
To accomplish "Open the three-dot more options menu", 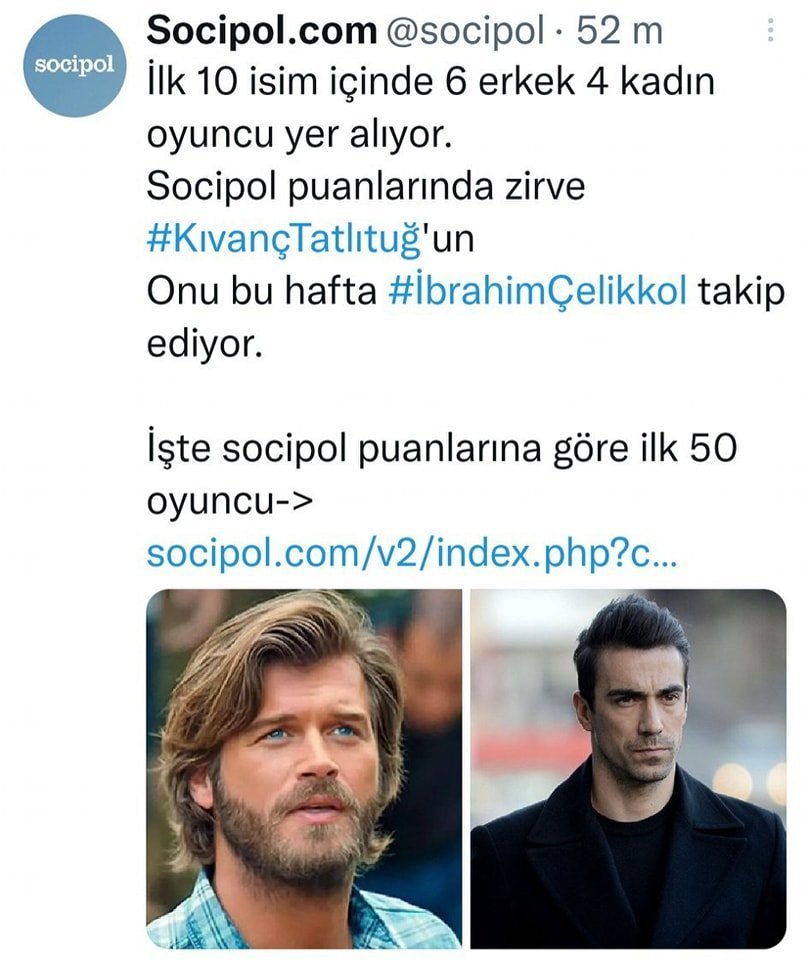I will click(x=771, y=31).
